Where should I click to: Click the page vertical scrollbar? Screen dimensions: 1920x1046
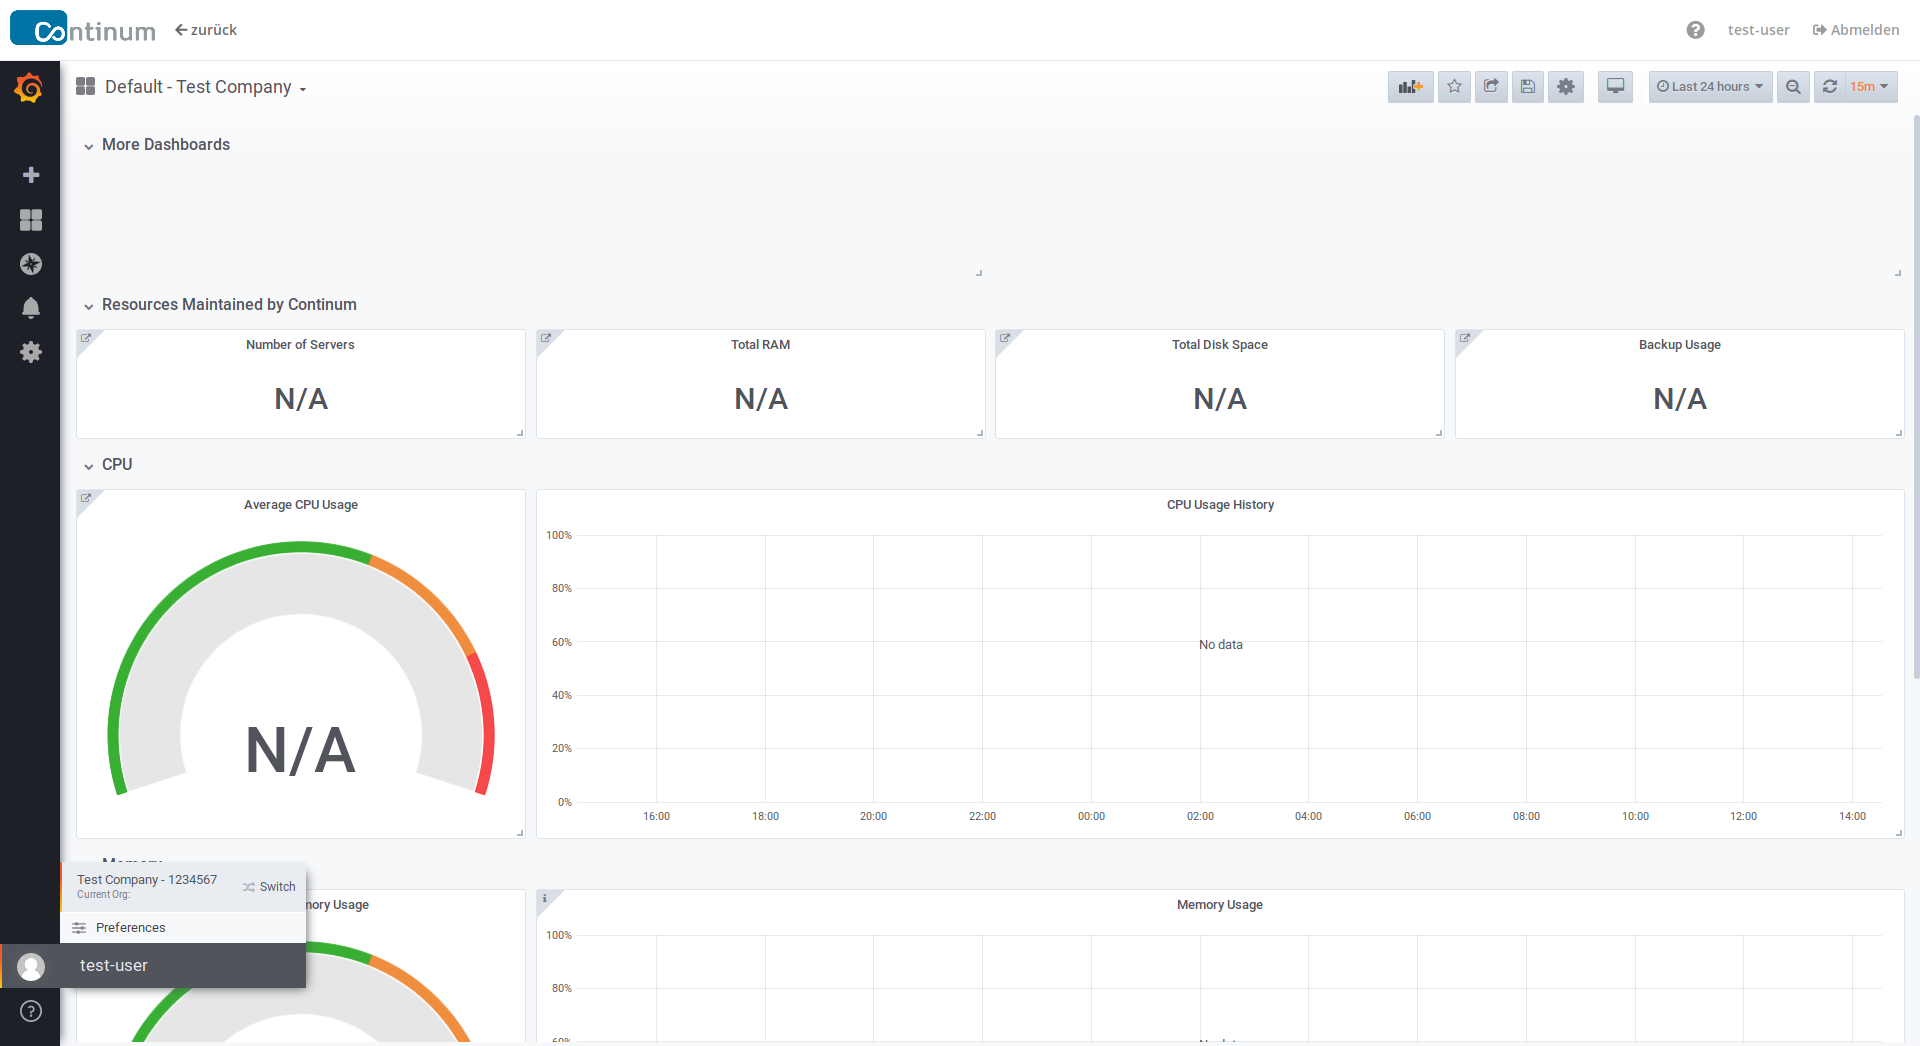[x=1916, y=395]
